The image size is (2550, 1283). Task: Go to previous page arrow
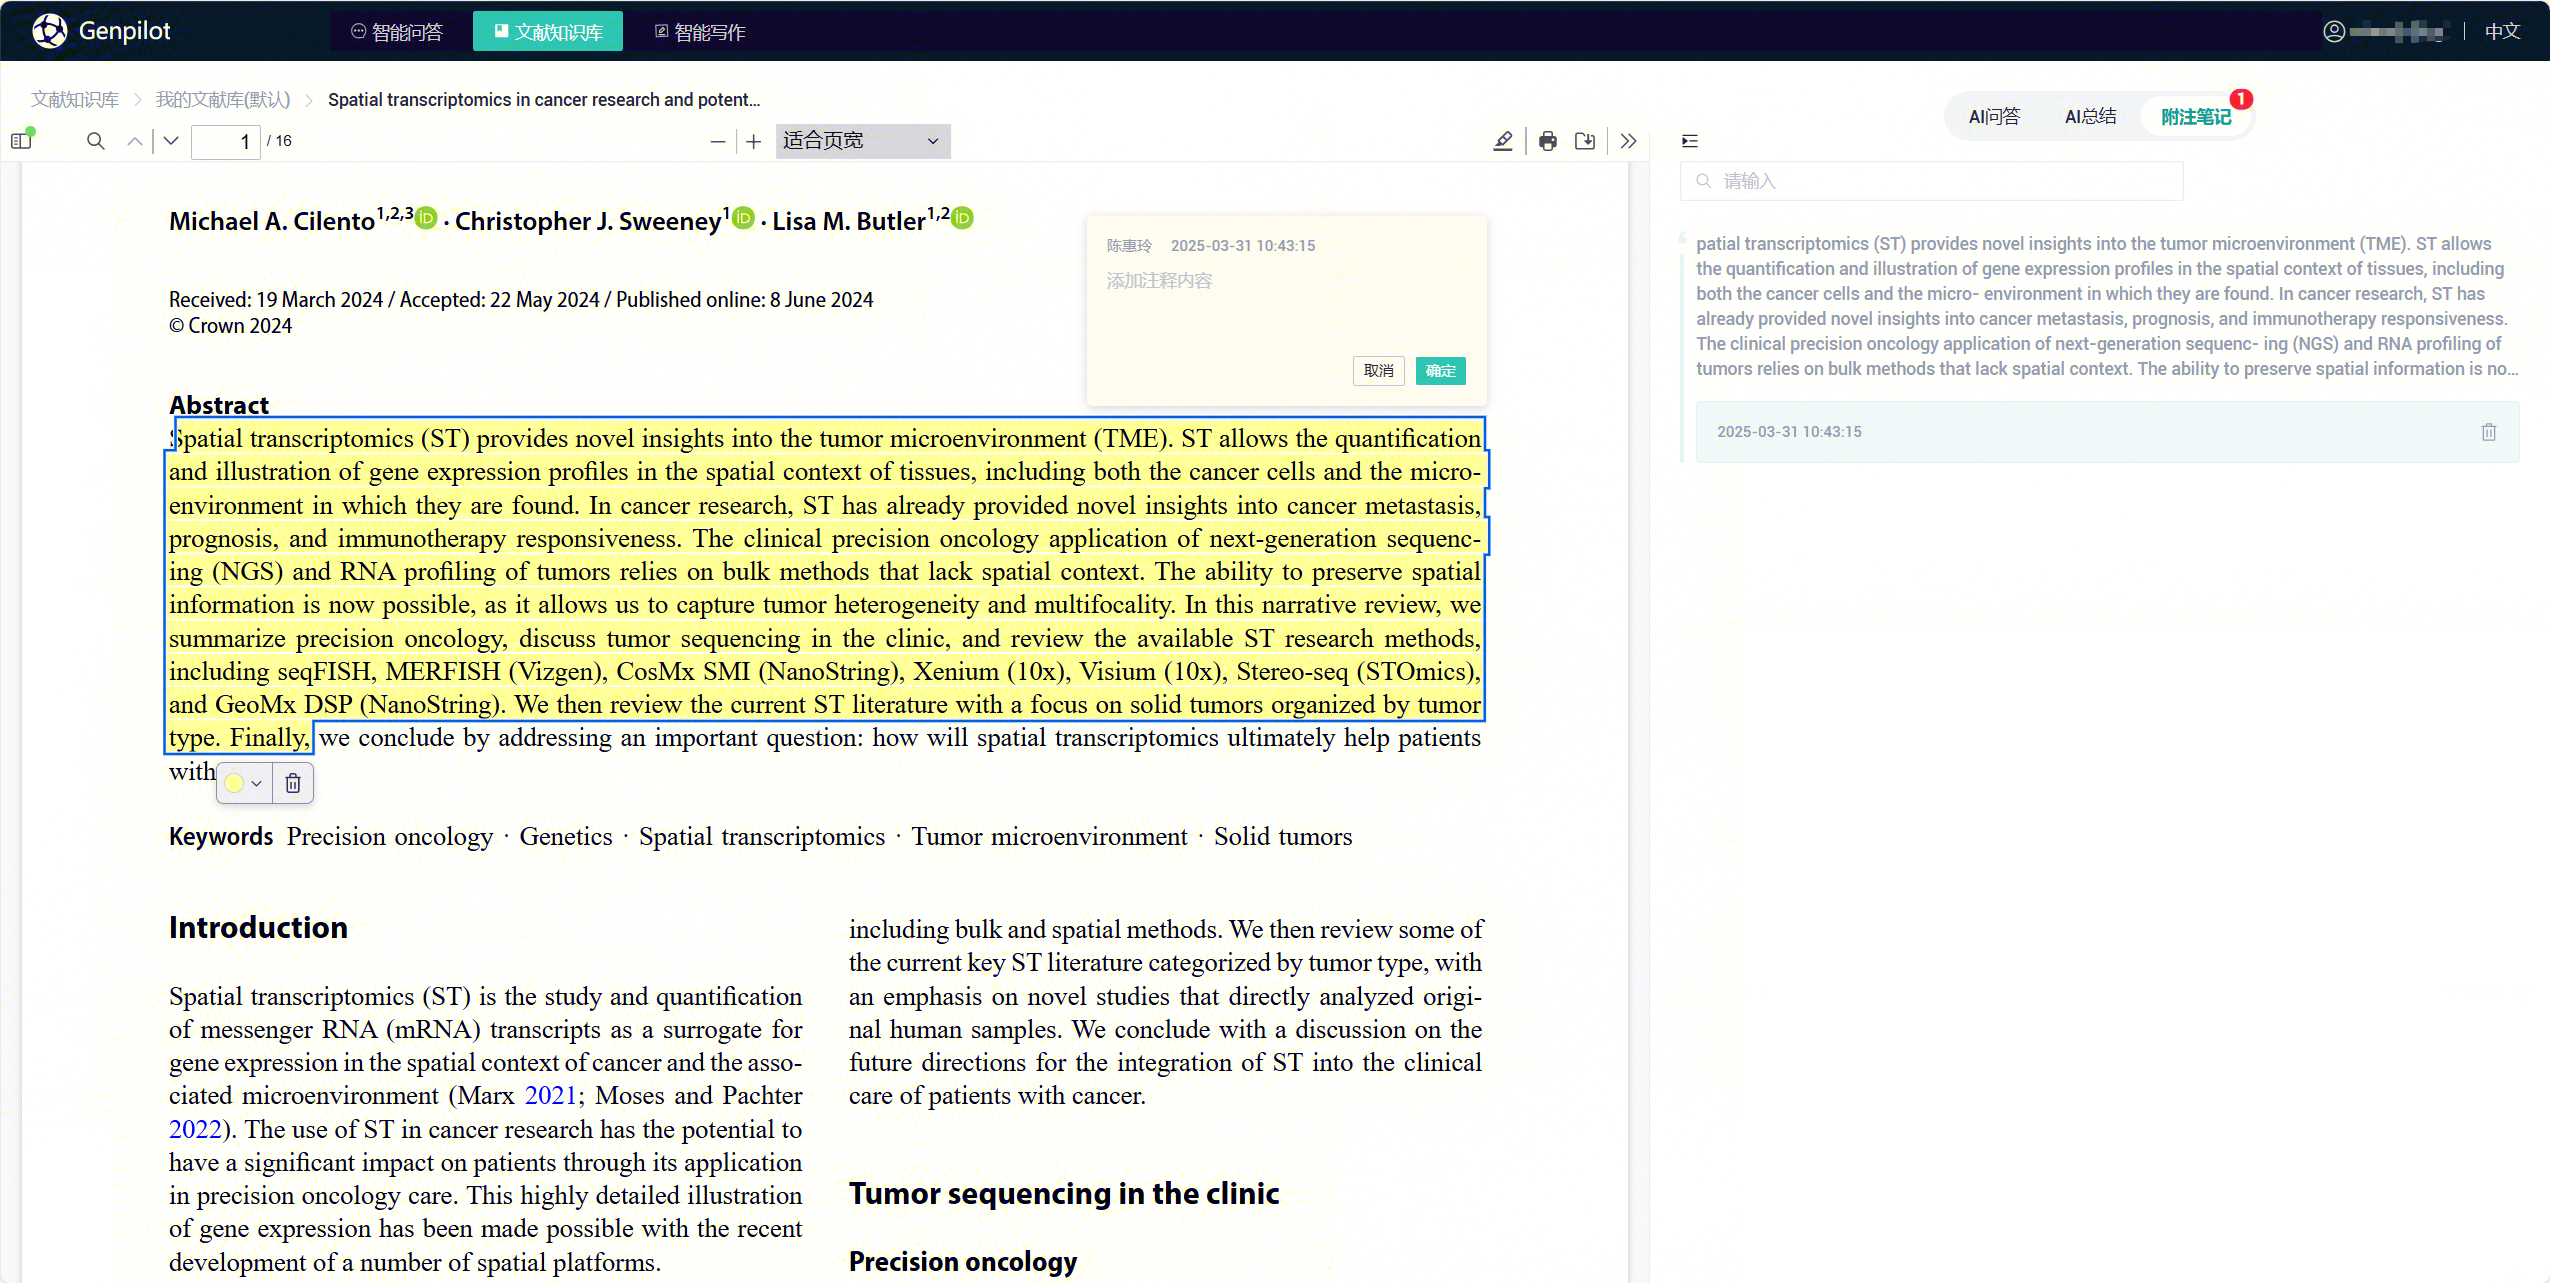coord(135,141)
